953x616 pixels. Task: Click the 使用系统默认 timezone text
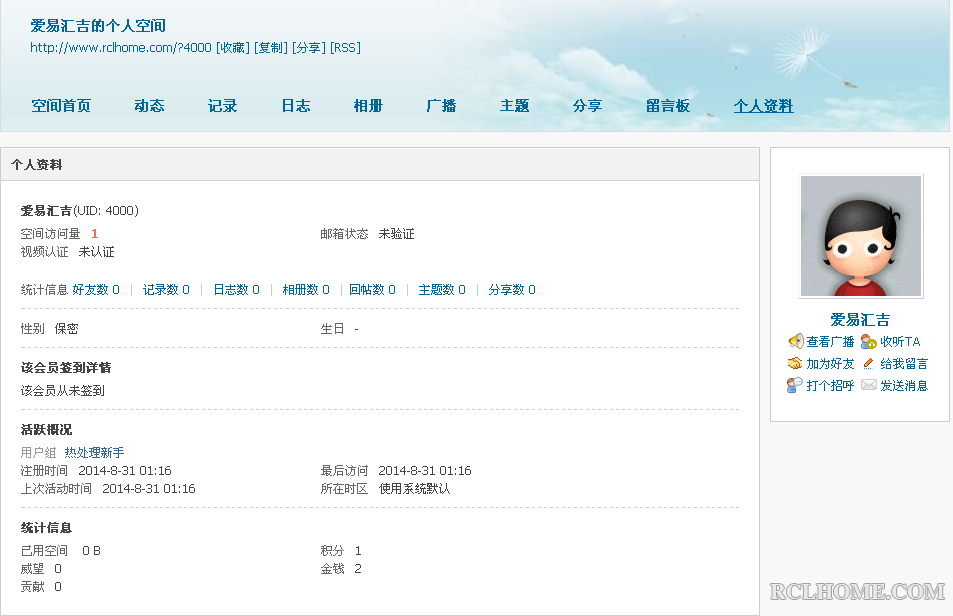415,488
